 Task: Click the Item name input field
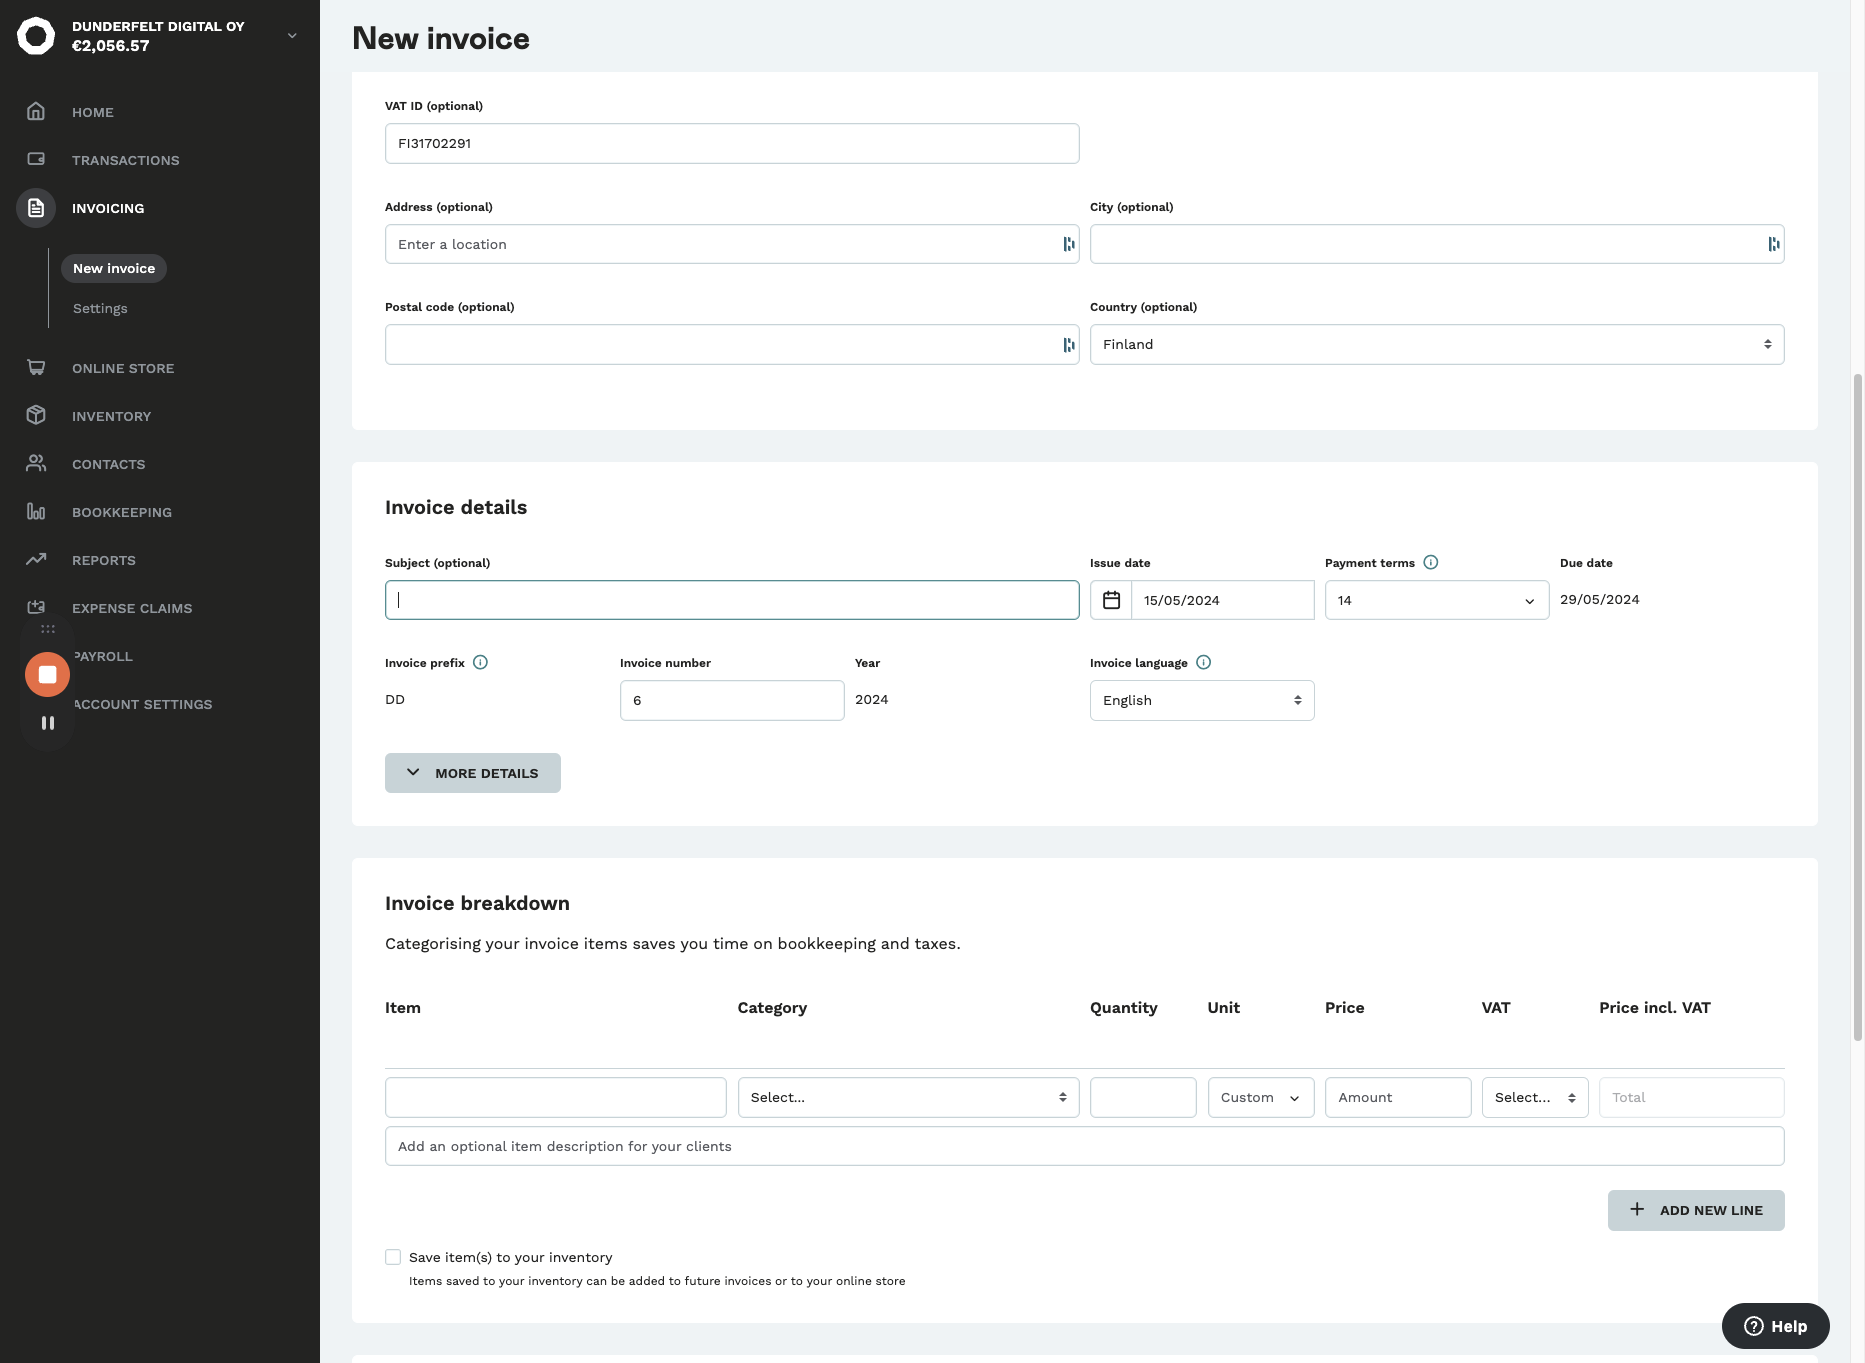click(556, 1097)
